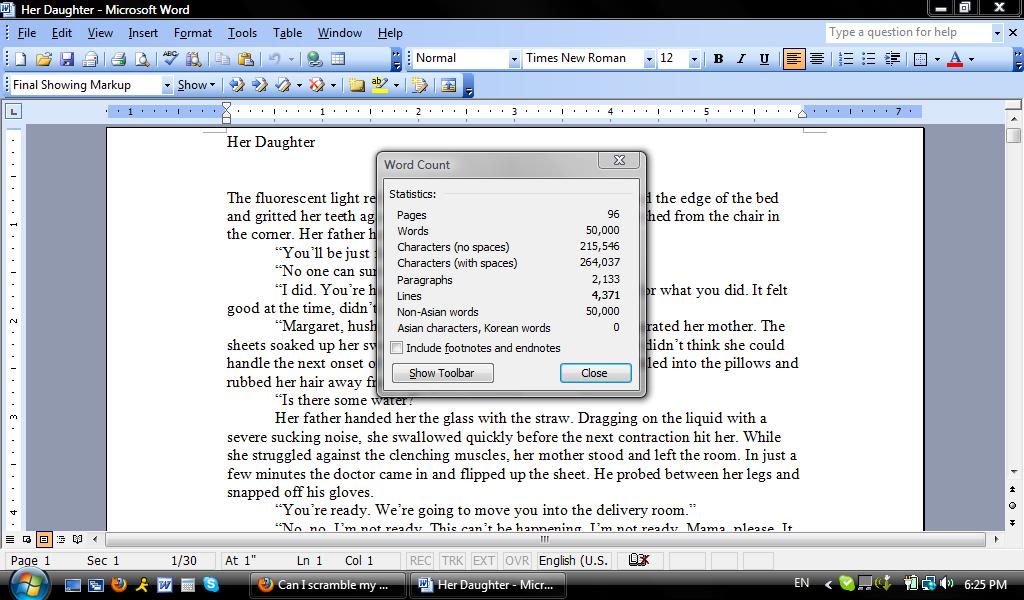1024x600 pixels.
Task: Switch to Reading Layout view
Action: [x=78, y=539]
